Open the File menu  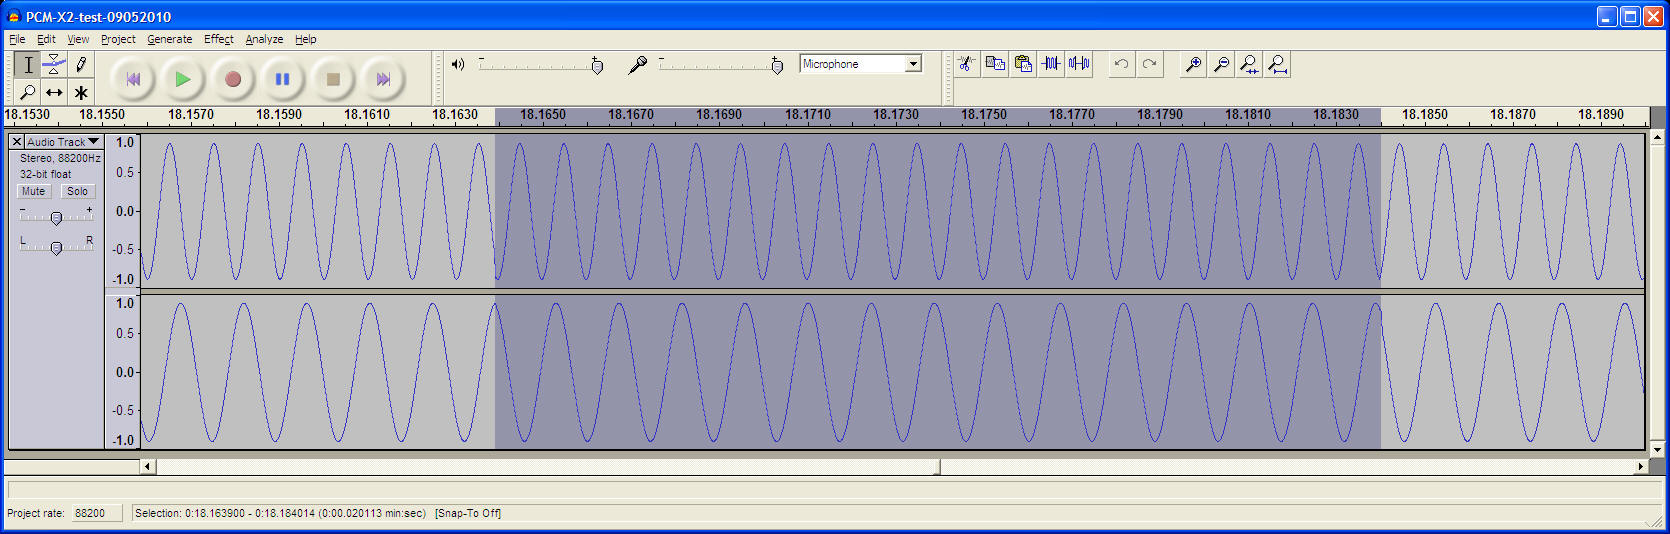17,39
